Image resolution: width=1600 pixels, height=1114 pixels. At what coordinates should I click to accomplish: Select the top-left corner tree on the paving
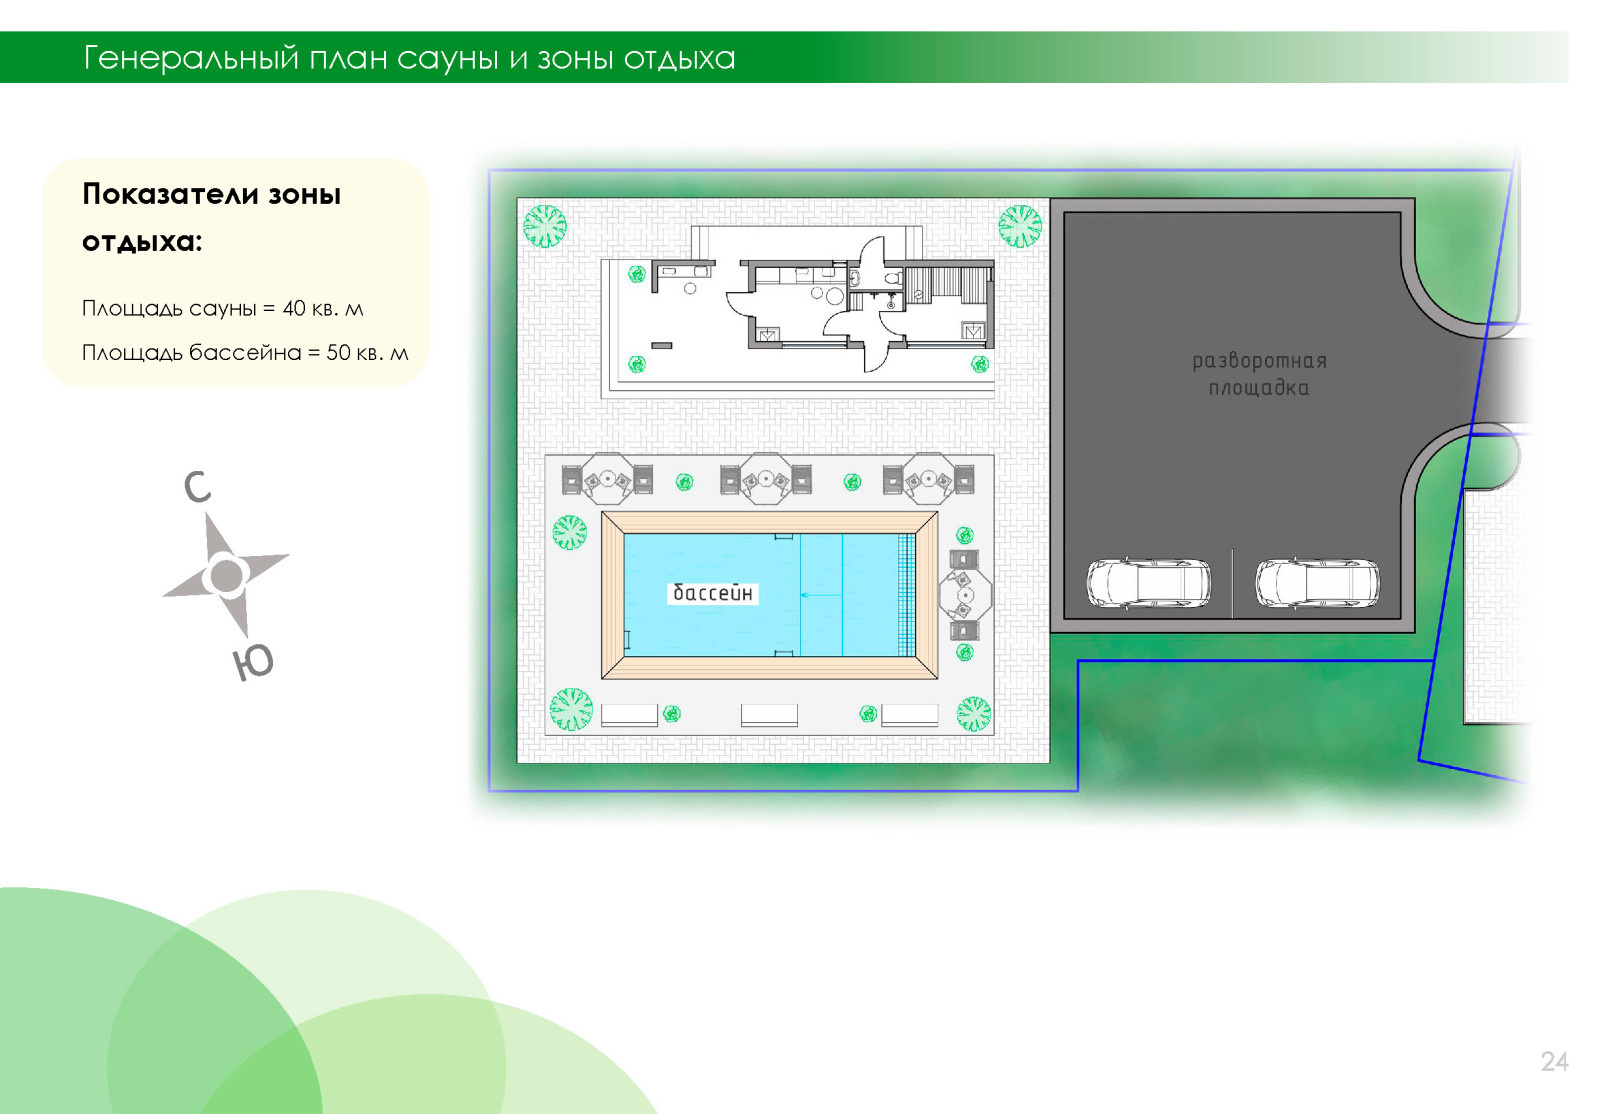tap(545, 226)
